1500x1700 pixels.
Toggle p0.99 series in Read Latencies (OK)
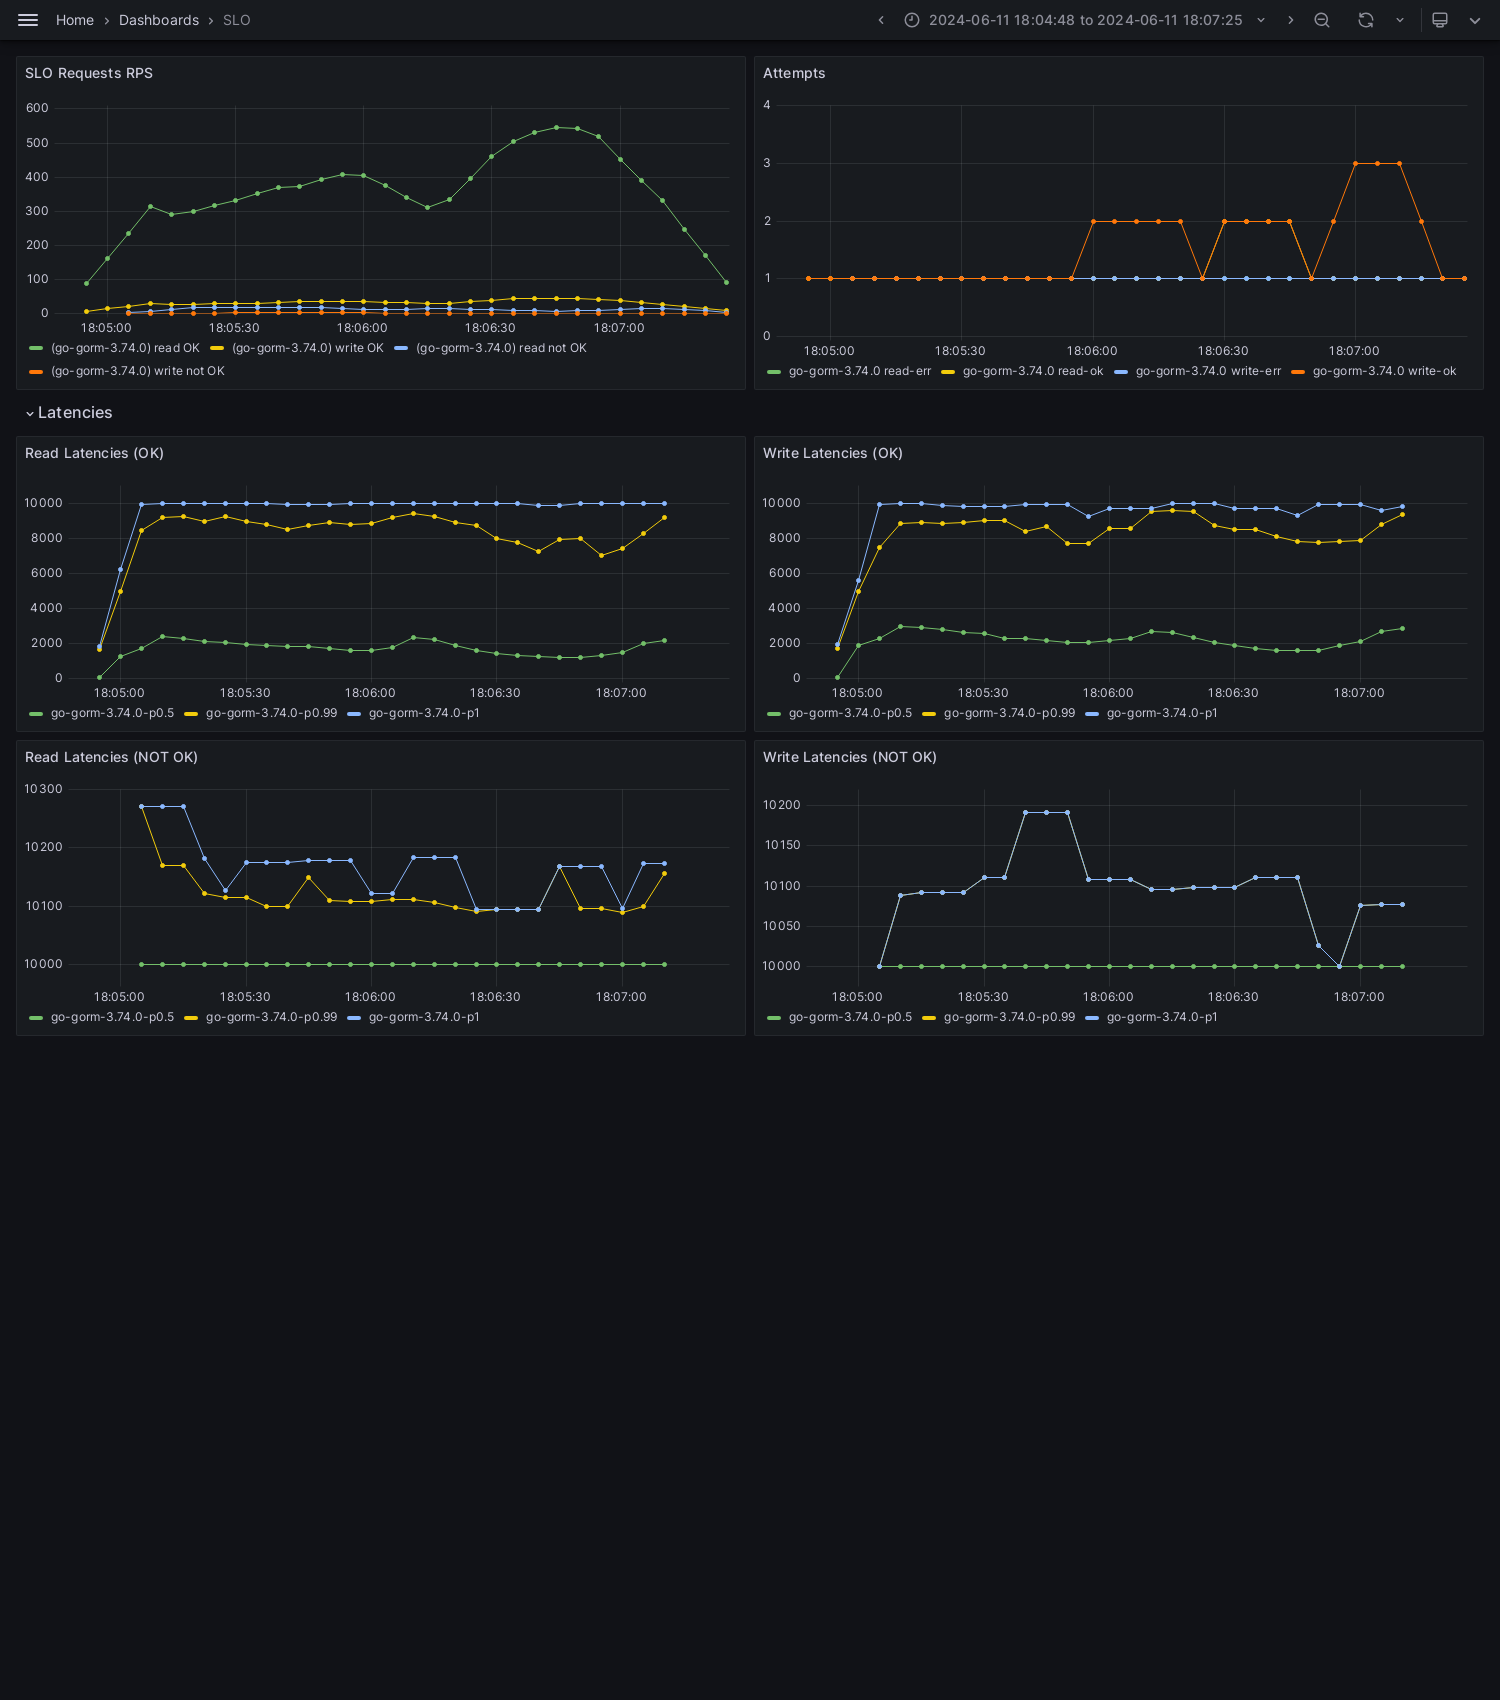271,713
